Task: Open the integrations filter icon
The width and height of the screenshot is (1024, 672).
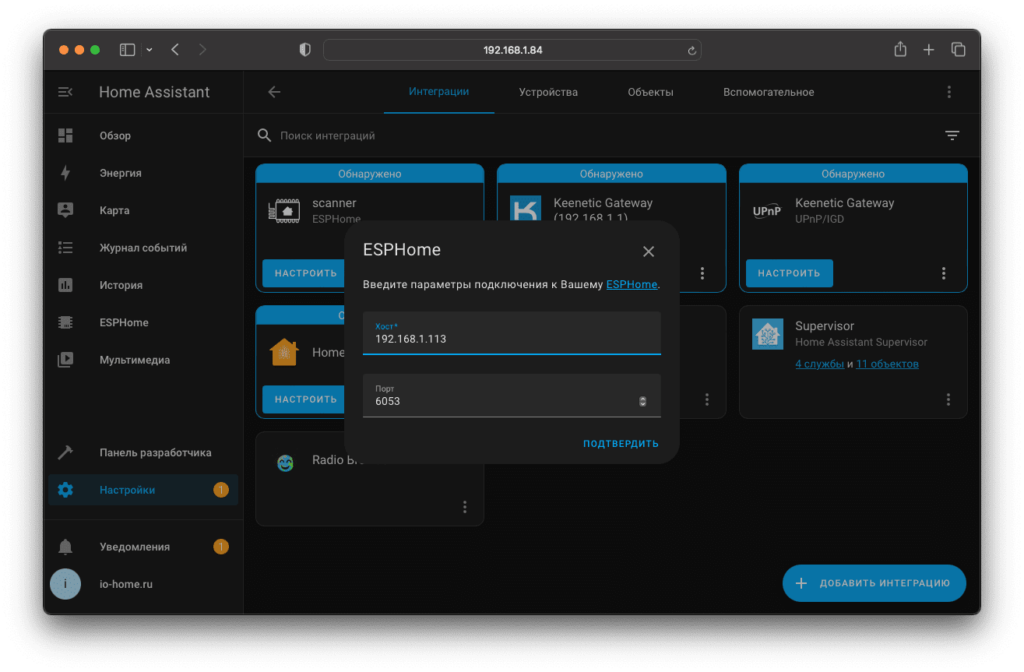Action: [x=952, y=135]
